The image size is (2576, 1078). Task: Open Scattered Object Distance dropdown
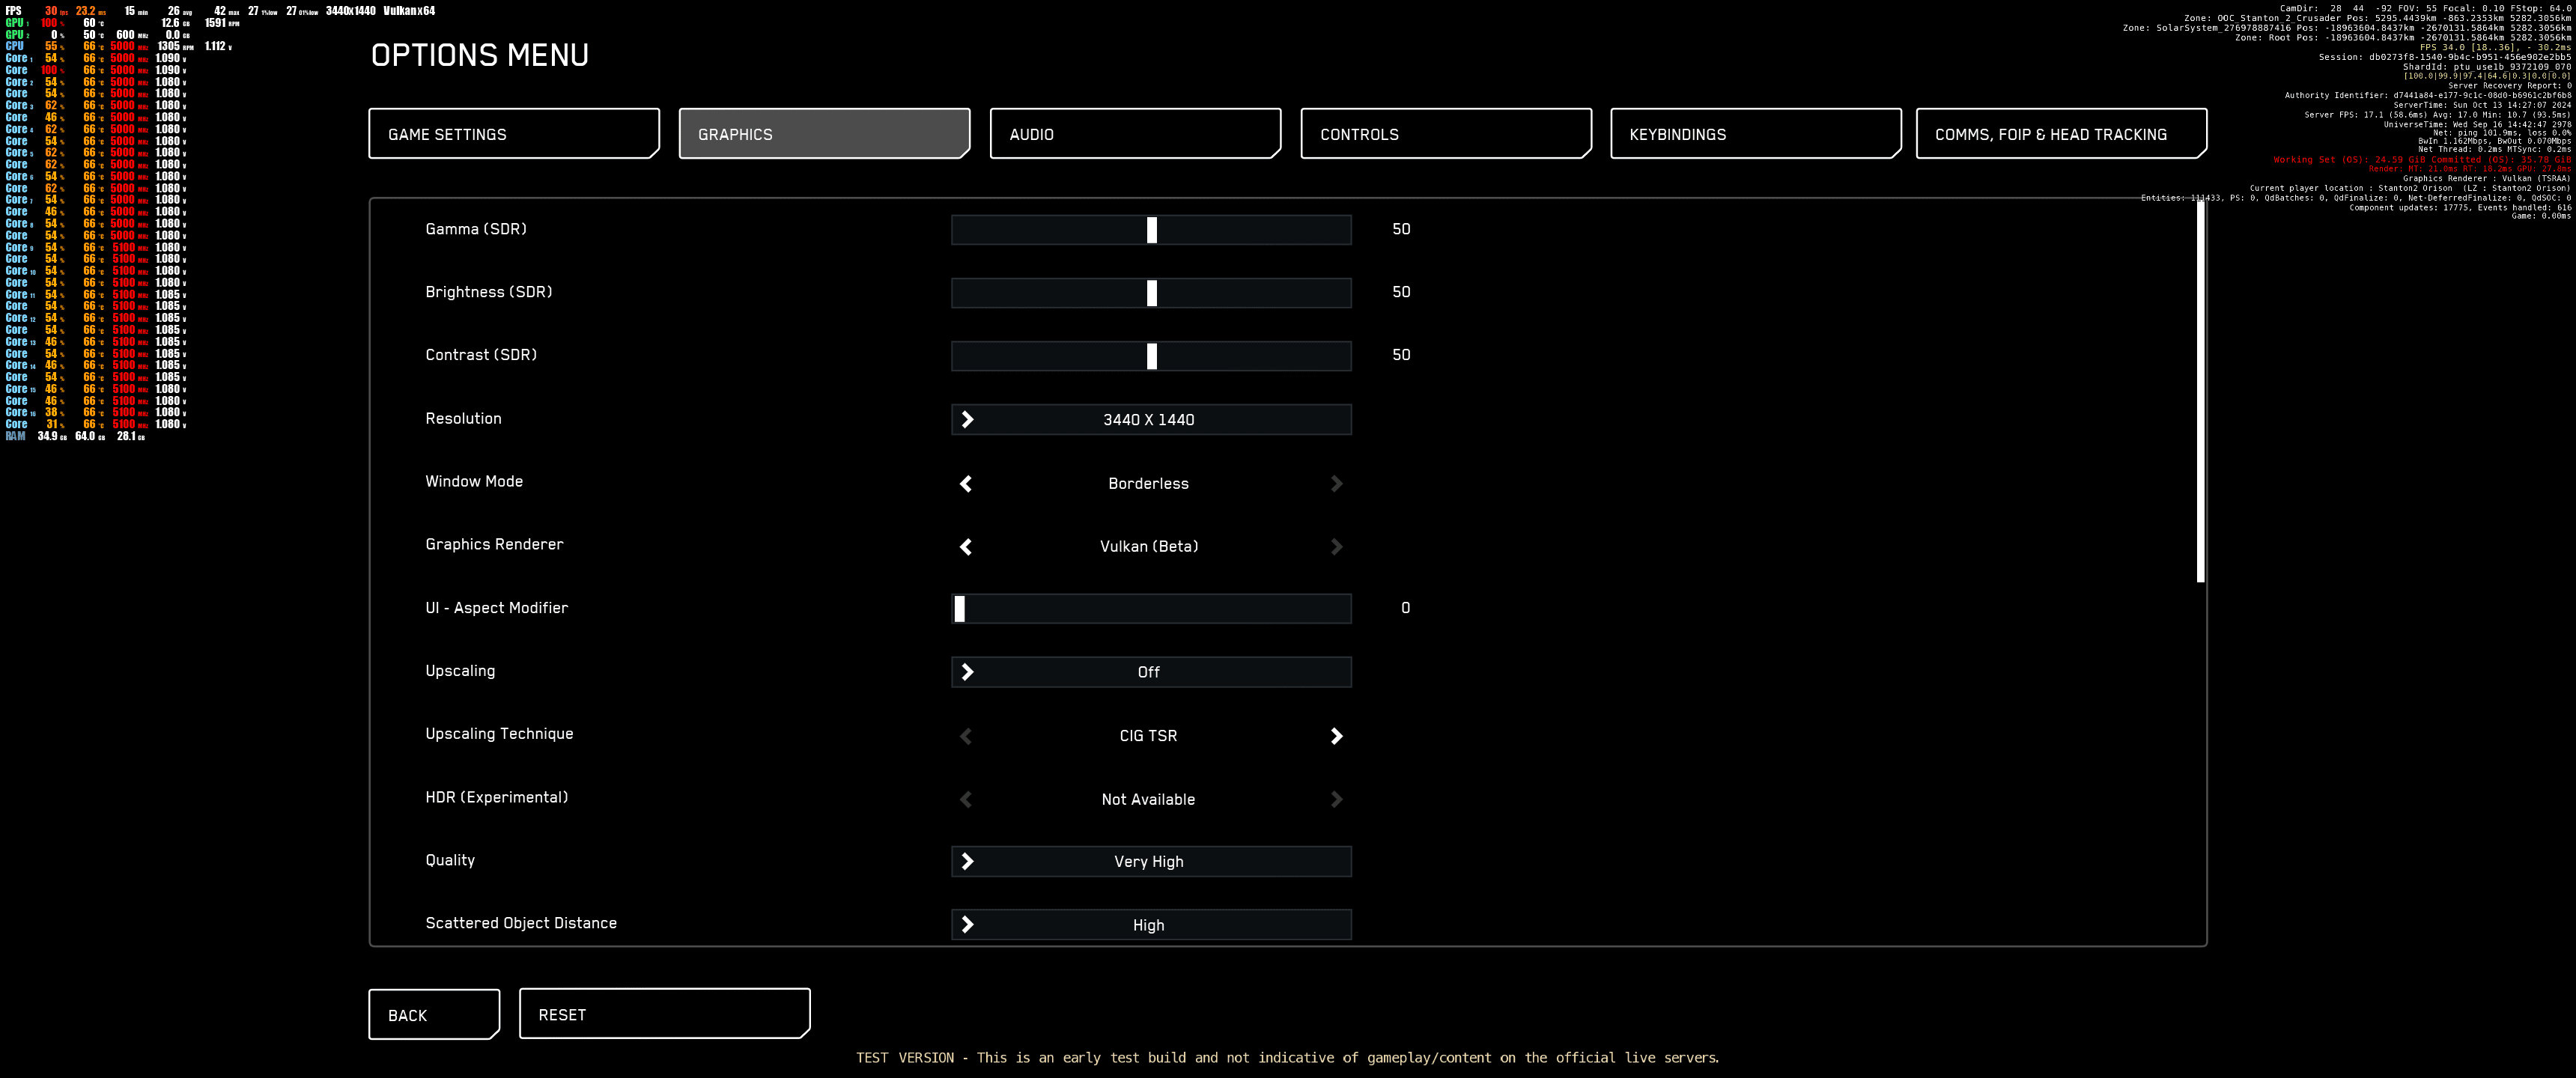[1150, 925]
